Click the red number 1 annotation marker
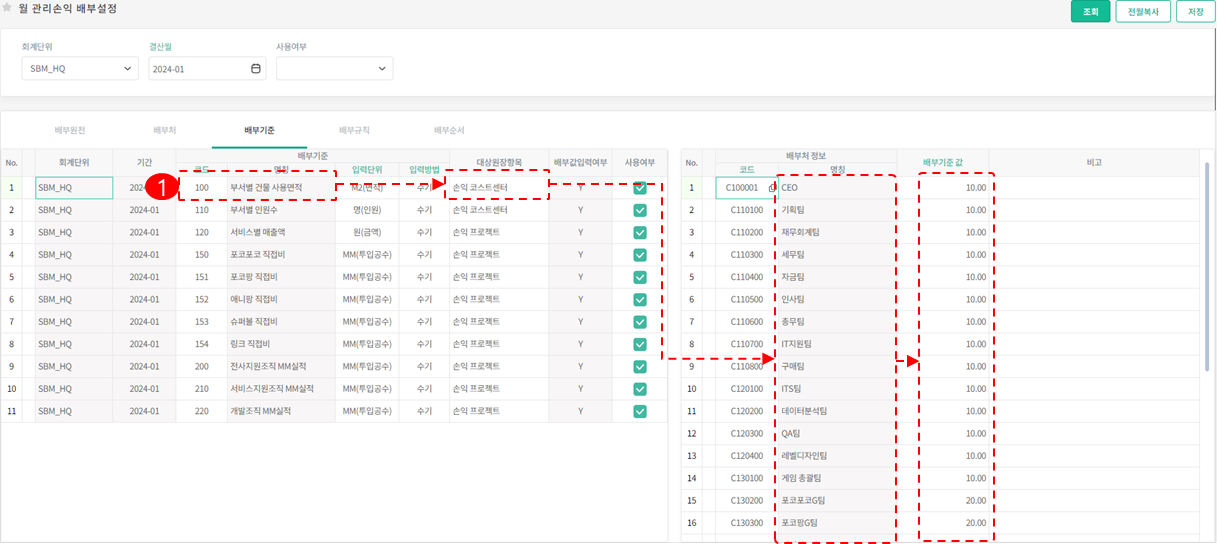1217x544 pixels. coord(162,187)
